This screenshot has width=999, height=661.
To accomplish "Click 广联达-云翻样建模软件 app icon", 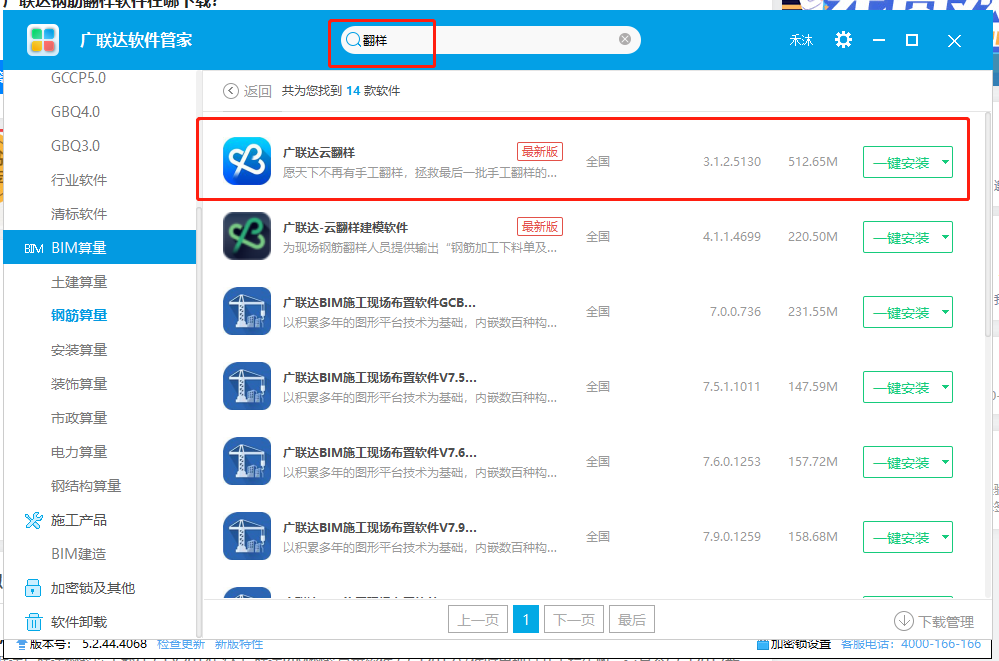I will point(247,236).
